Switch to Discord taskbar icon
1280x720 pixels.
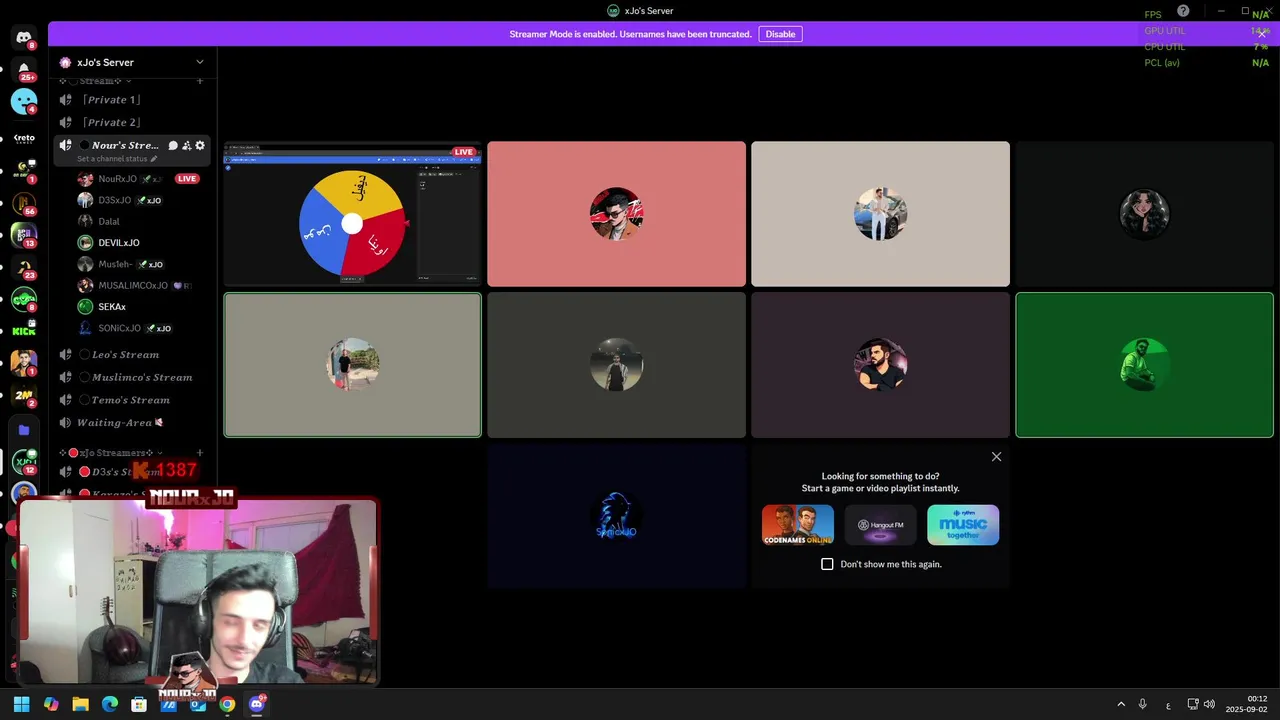coord(256,704)
